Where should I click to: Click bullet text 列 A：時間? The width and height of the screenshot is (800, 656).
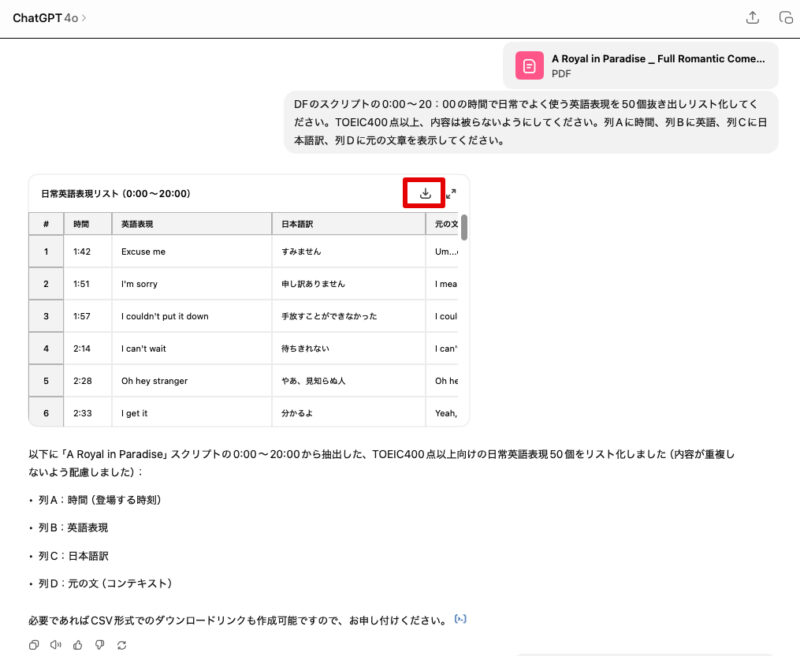click(100, 500)
